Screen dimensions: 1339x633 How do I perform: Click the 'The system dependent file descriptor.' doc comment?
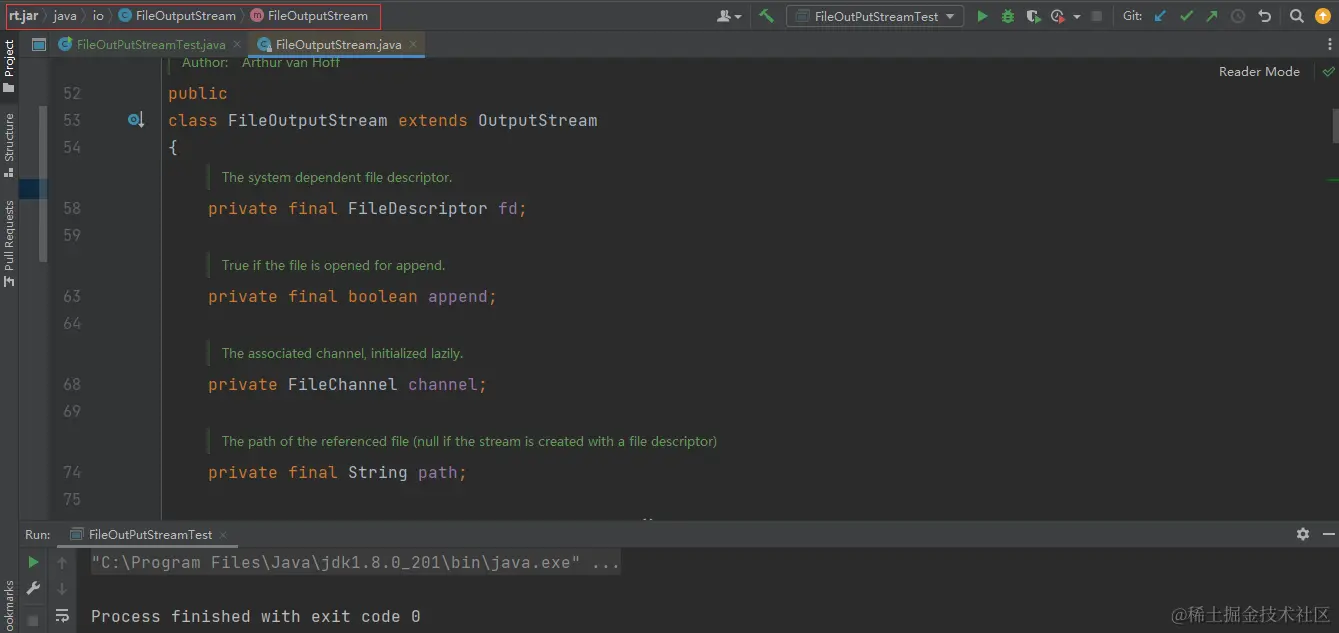tap(337, 177)
